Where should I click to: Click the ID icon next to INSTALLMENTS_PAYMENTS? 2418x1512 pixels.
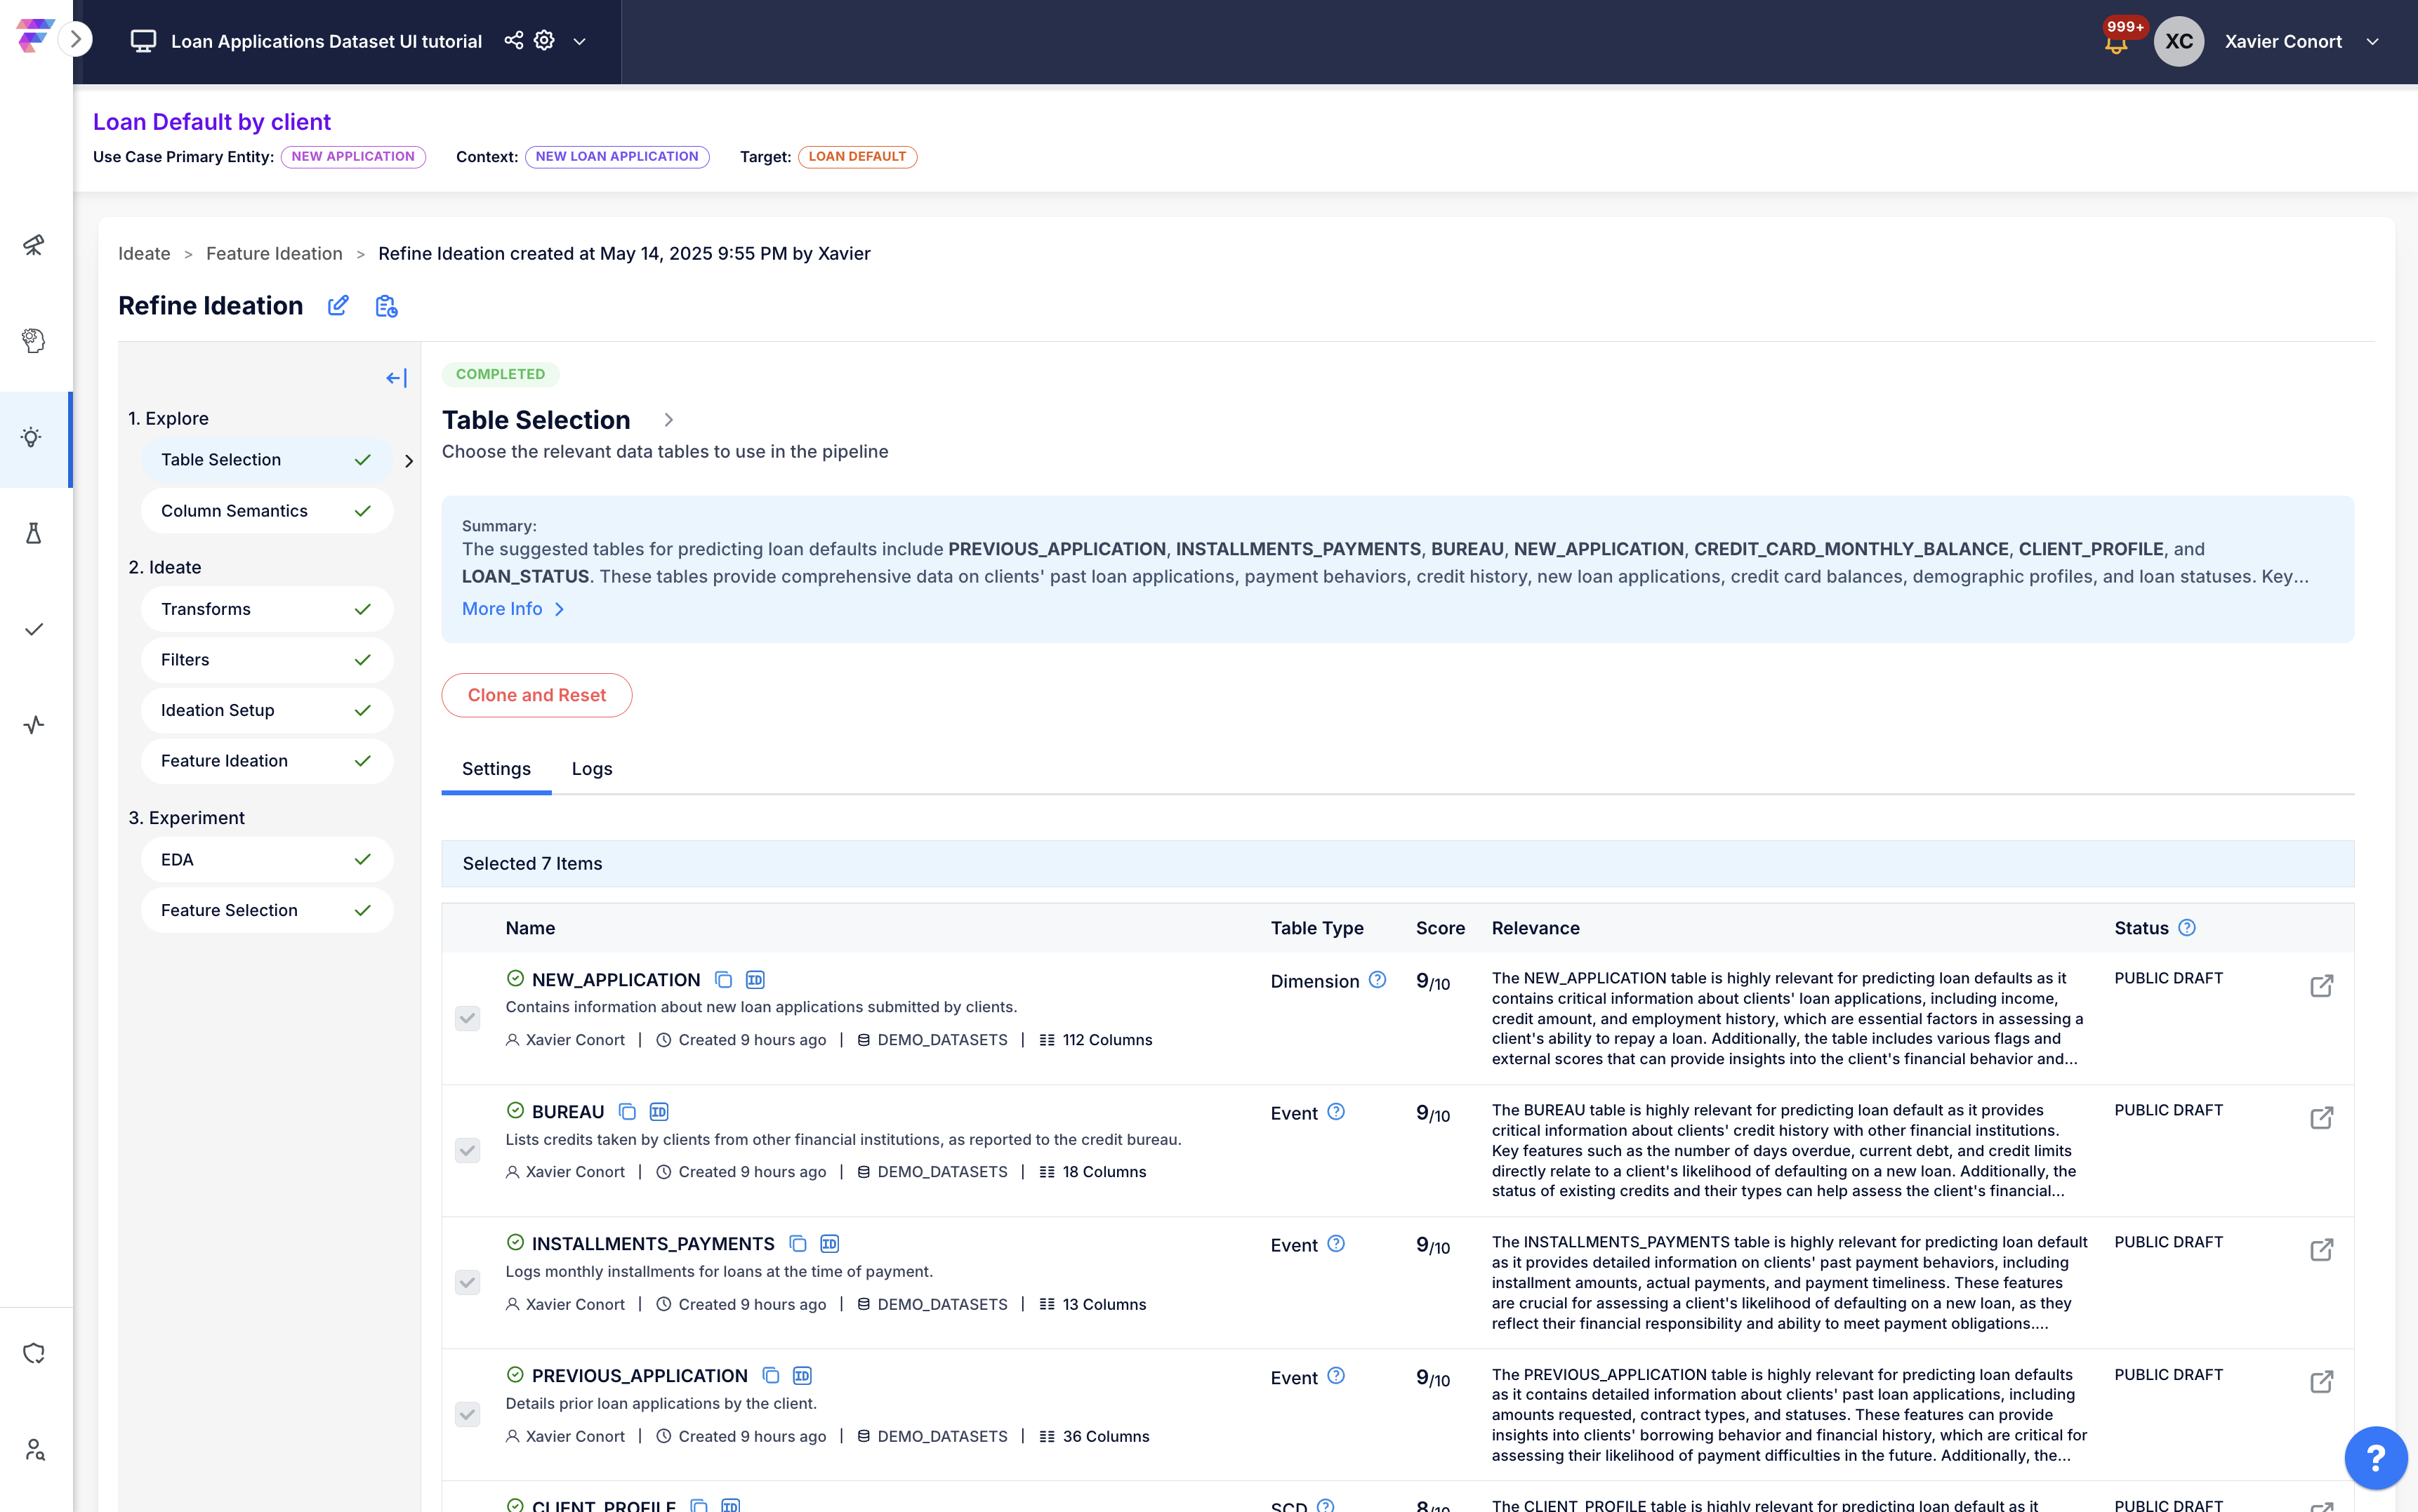(x=829, y=1244)
